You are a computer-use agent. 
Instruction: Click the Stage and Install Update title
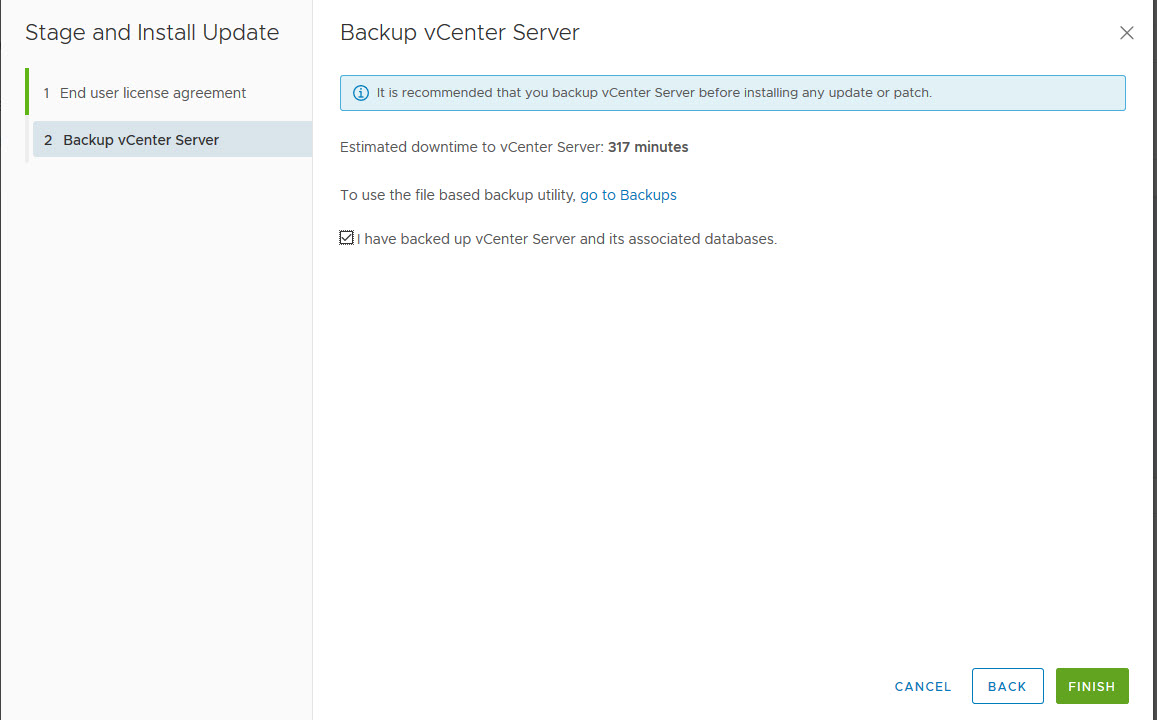[152, 33]
